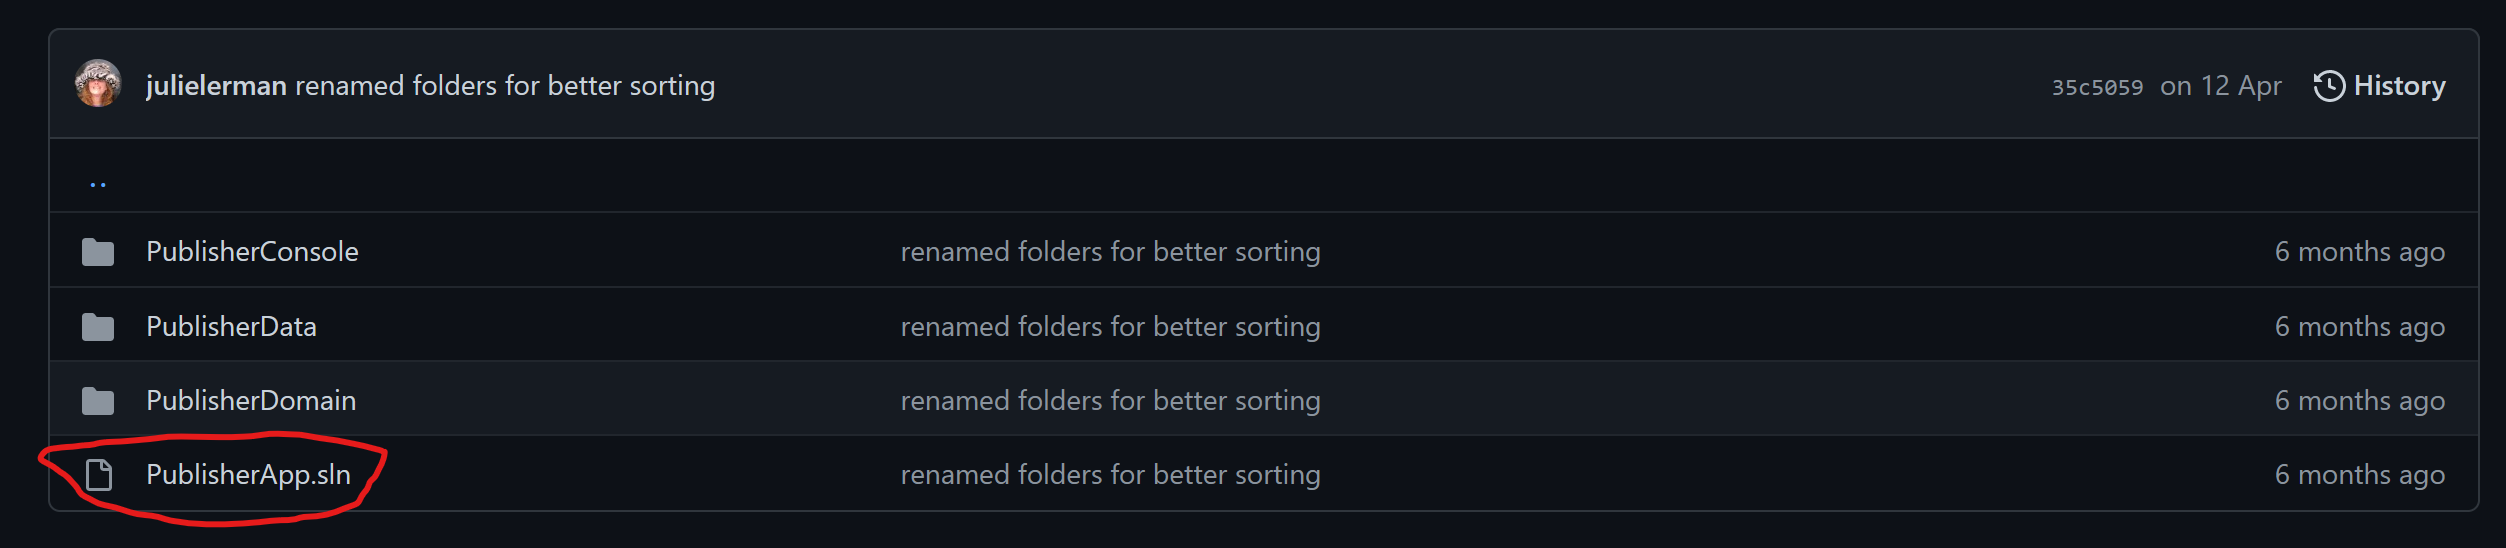2506x548 pixels.
Task: Click the PublisherDomain folder icon
Action: [98, 401]
